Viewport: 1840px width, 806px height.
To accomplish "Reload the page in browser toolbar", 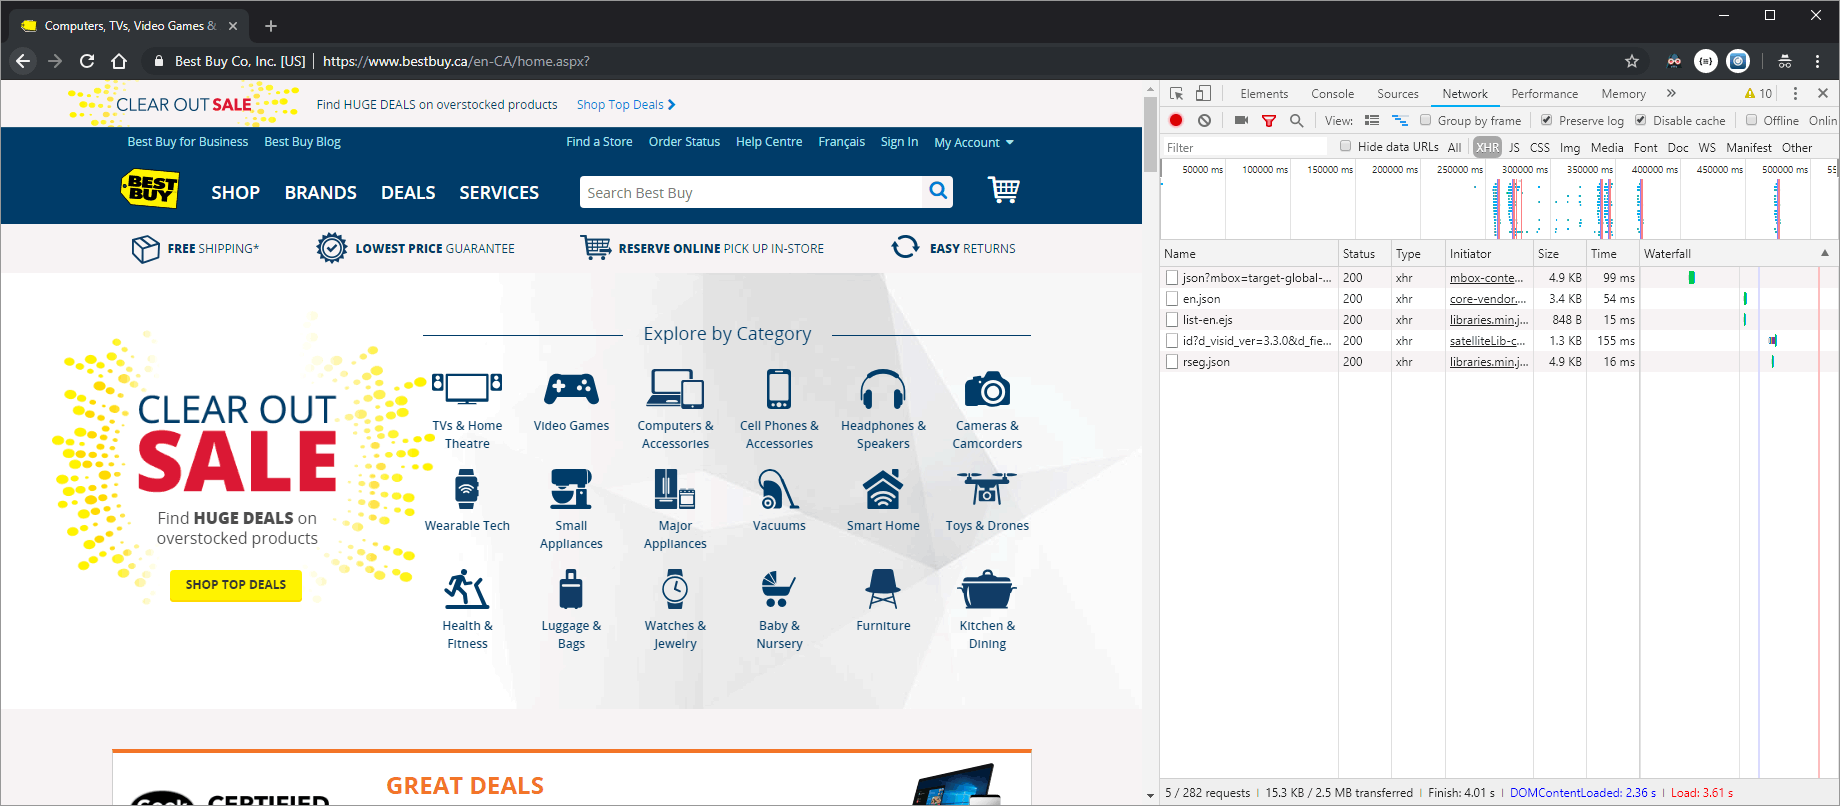I will pos(87,61).
